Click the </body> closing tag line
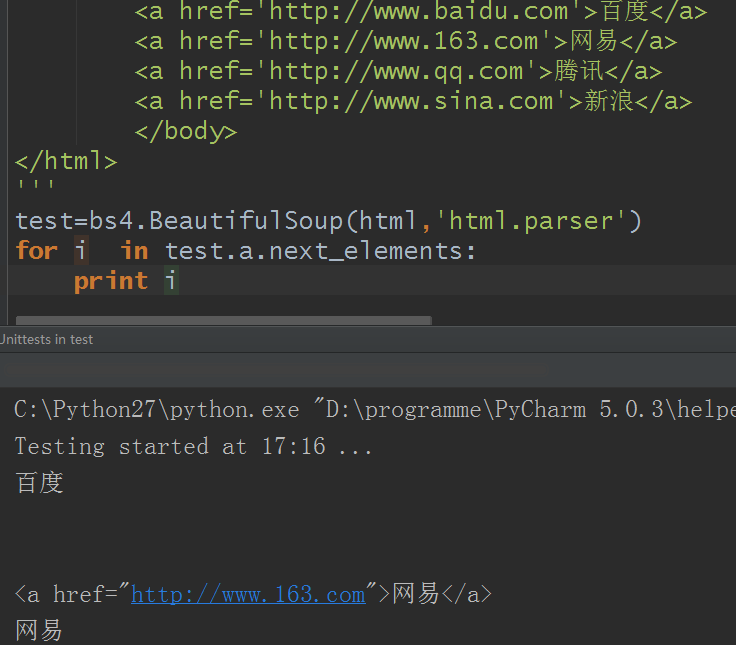736x645 pixels. click(186, 131)
